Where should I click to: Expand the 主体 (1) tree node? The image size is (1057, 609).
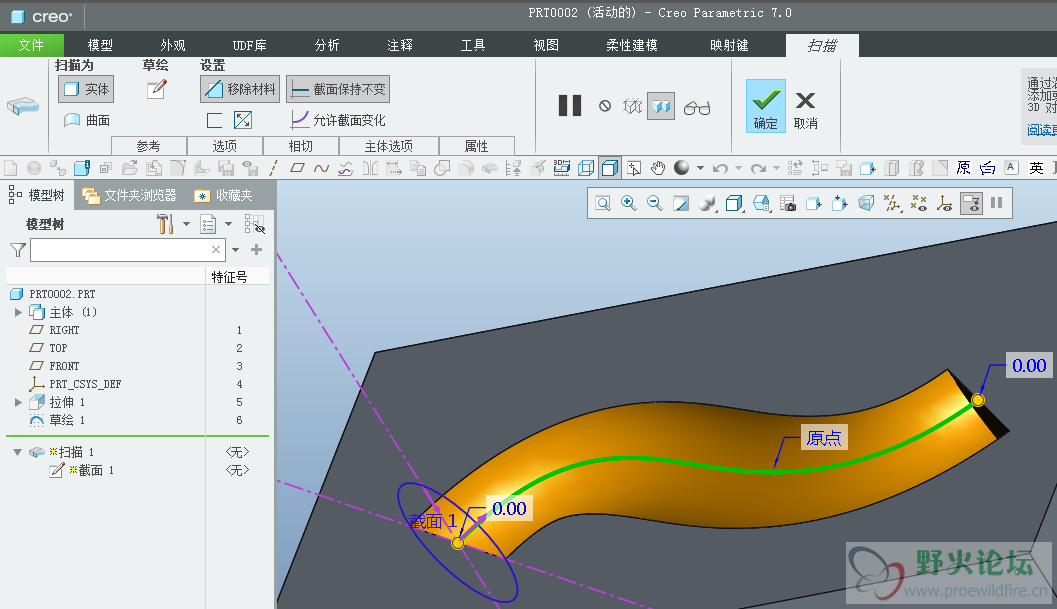tap(18, 312)
